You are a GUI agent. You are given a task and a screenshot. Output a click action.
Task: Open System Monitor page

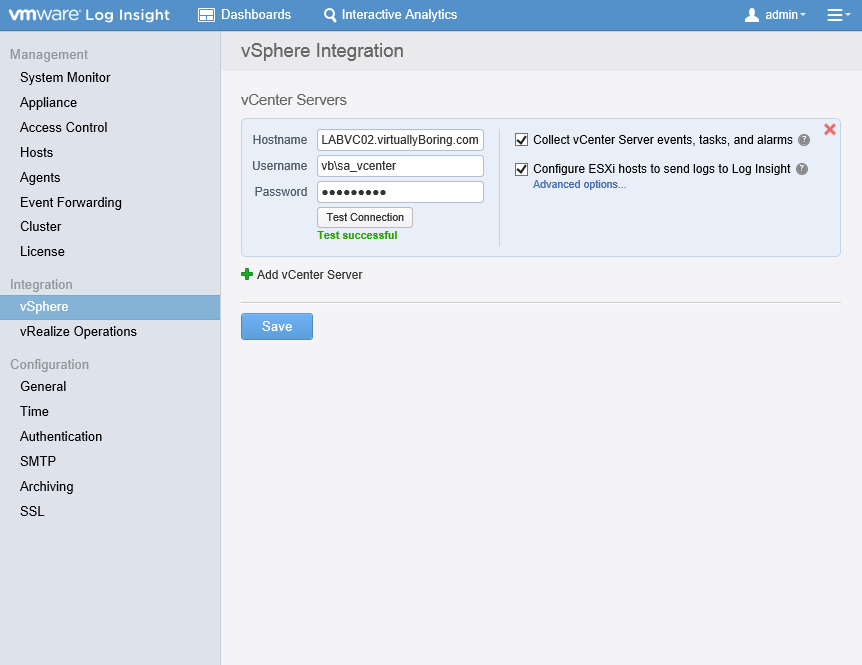point(65,77)
